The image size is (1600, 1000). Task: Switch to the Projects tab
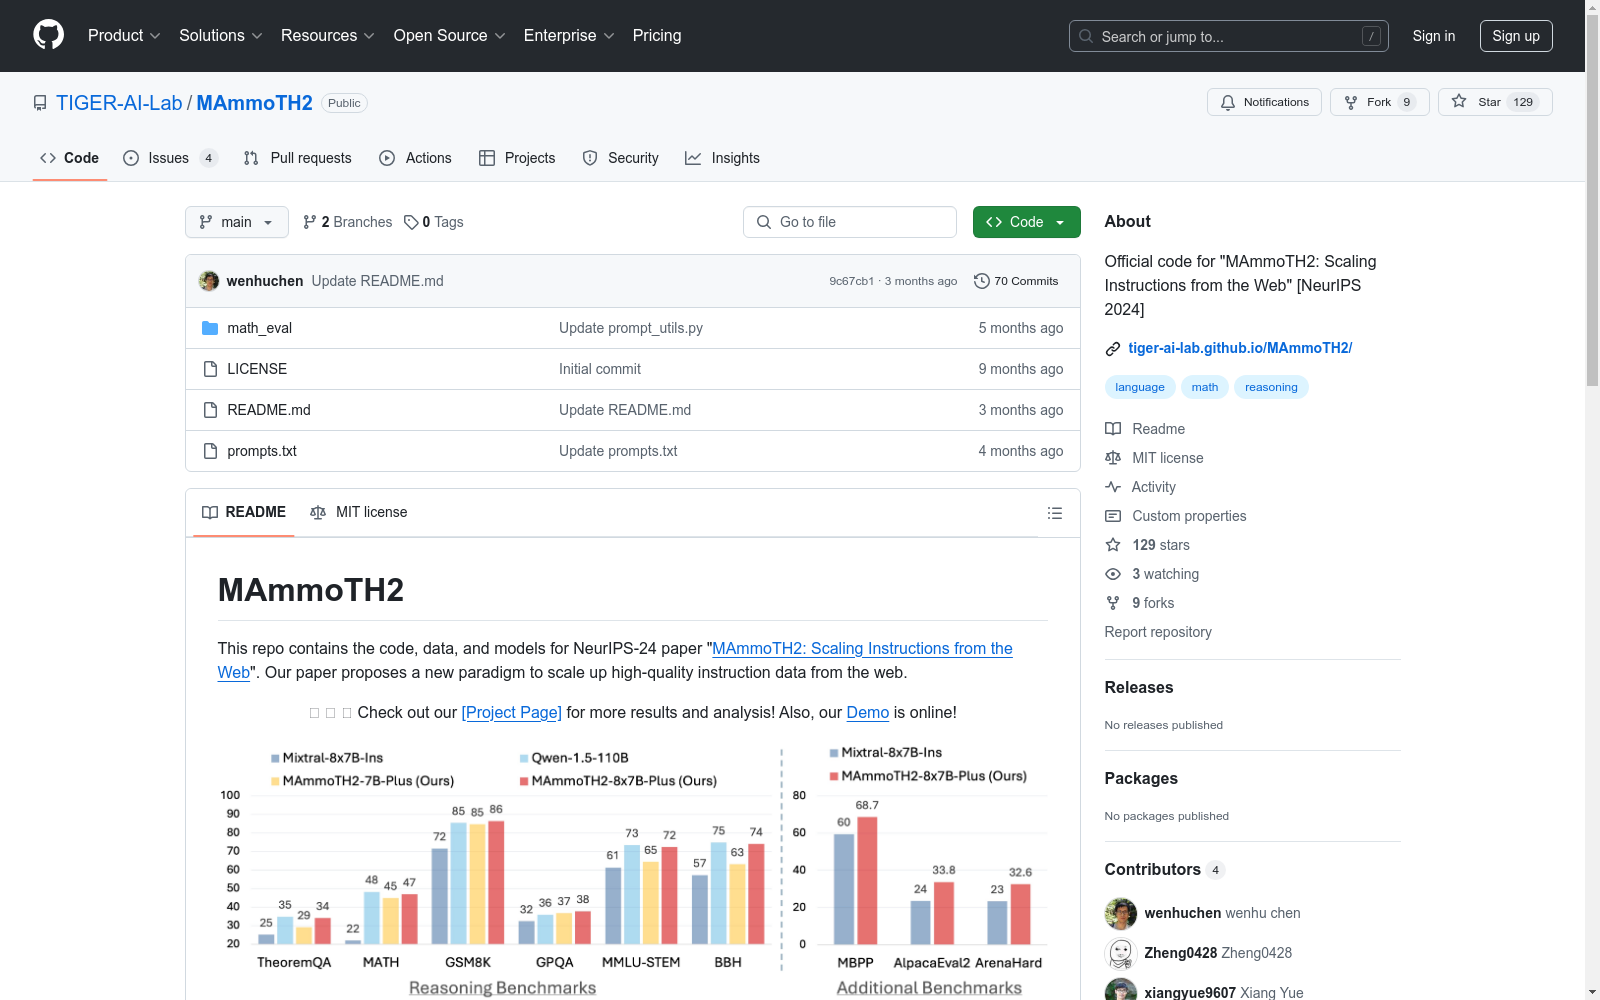[x=517, y=158]
